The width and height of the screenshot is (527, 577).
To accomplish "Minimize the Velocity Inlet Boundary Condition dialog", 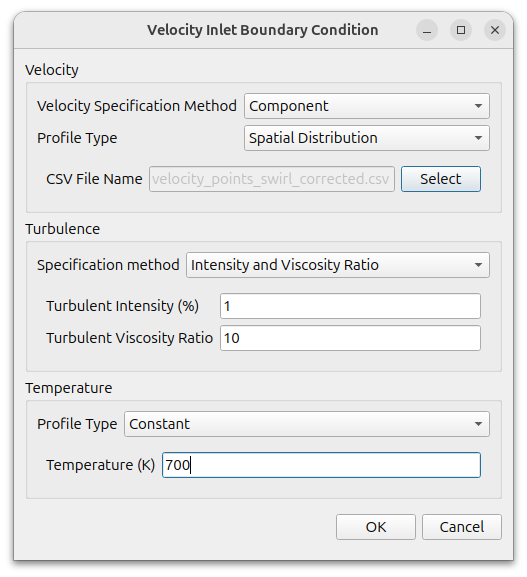I will coord(427,30).
